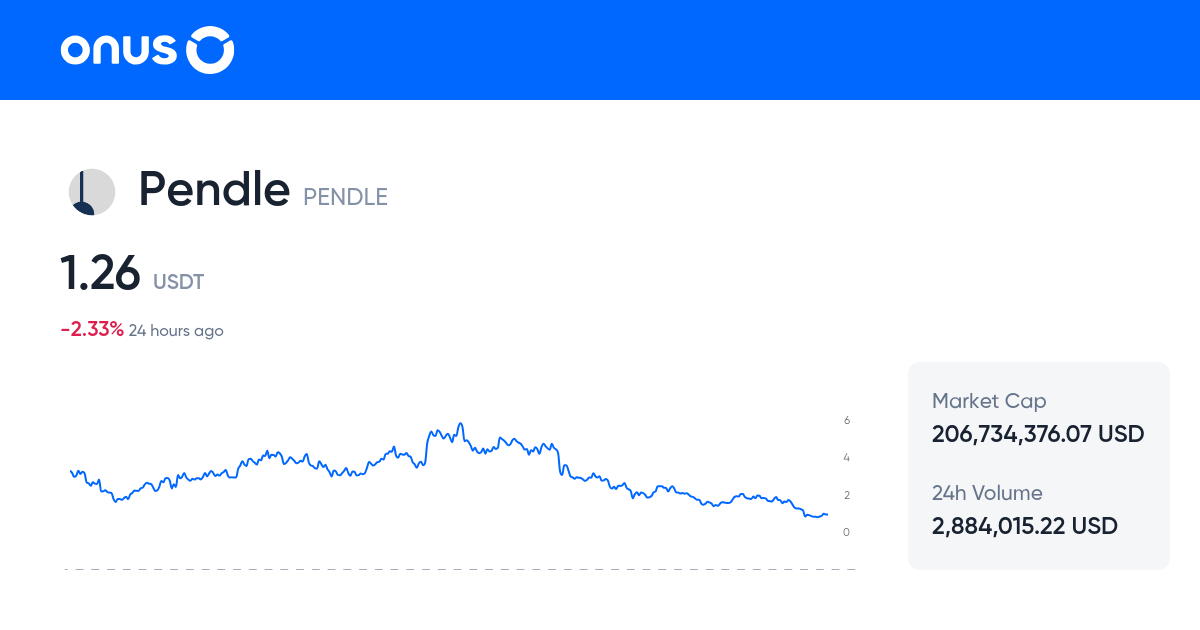Click the ONUS wordmark in the header
The width and height of the screenshot is (1200, 630).
click(117, 49)
